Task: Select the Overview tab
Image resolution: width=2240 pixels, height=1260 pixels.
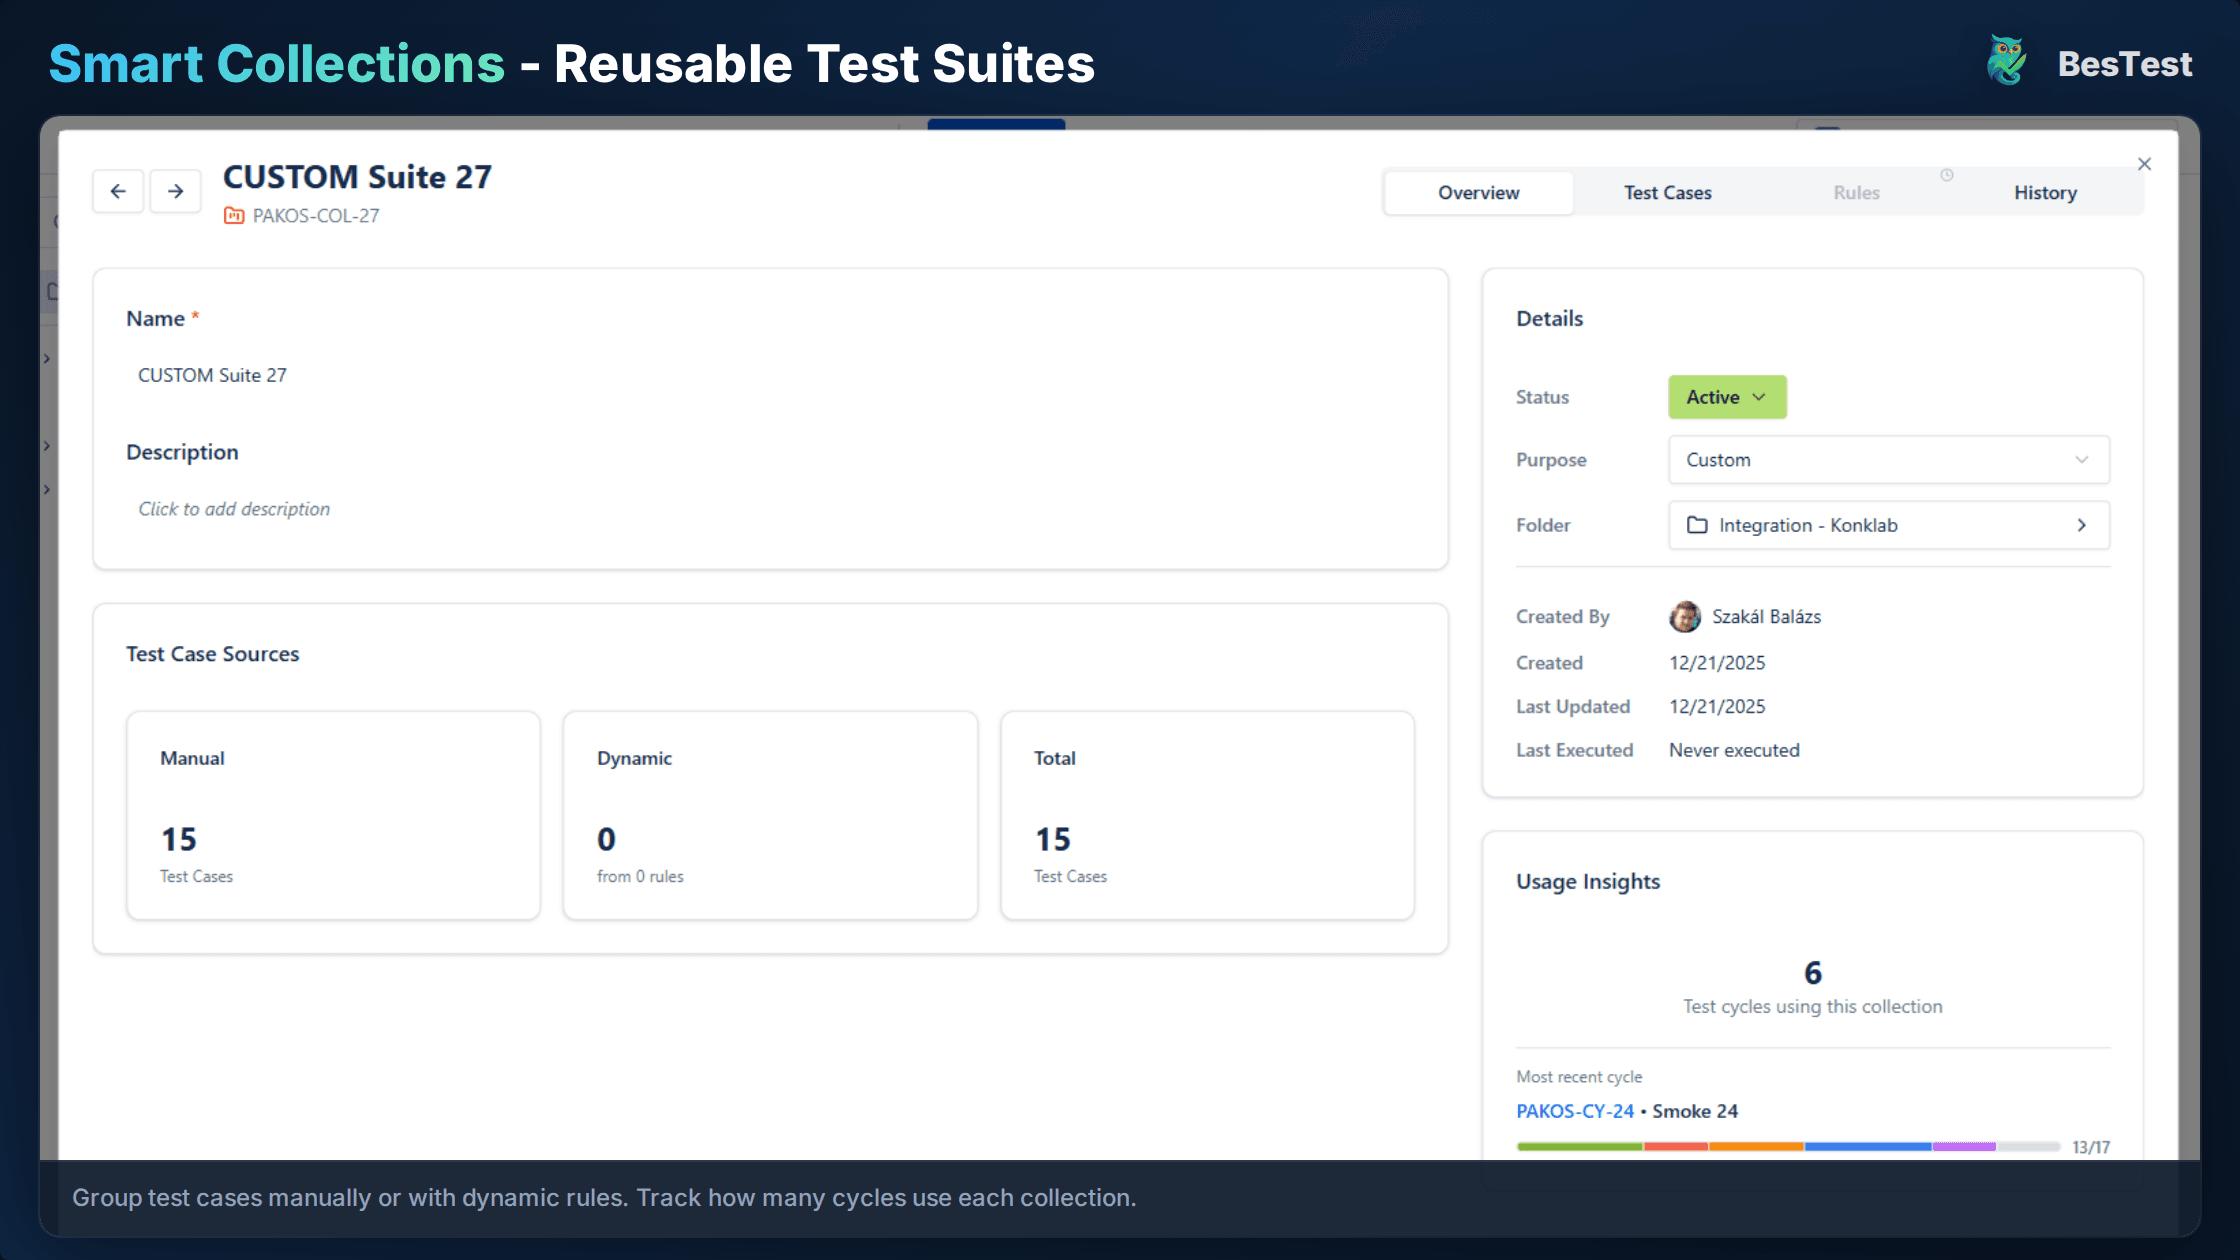Action: tap(1478, 192)
